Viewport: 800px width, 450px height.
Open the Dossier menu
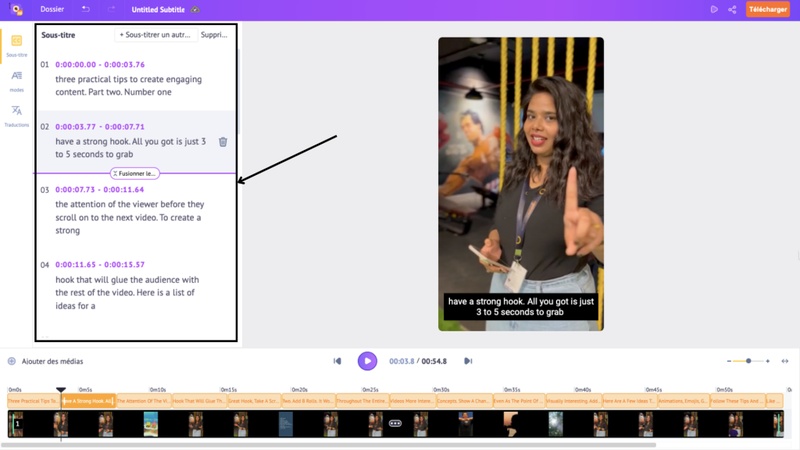tap(52, 9)
